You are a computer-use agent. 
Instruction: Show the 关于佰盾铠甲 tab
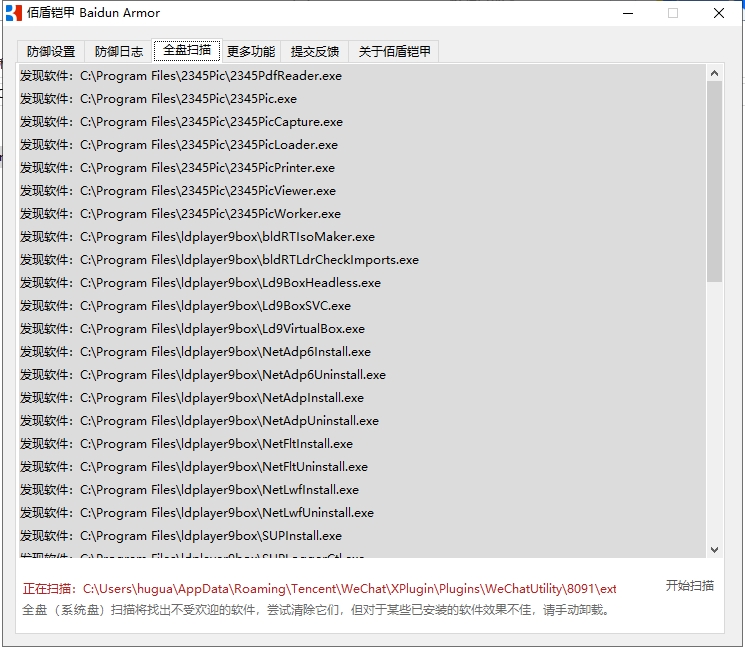[x=393, y=52]
